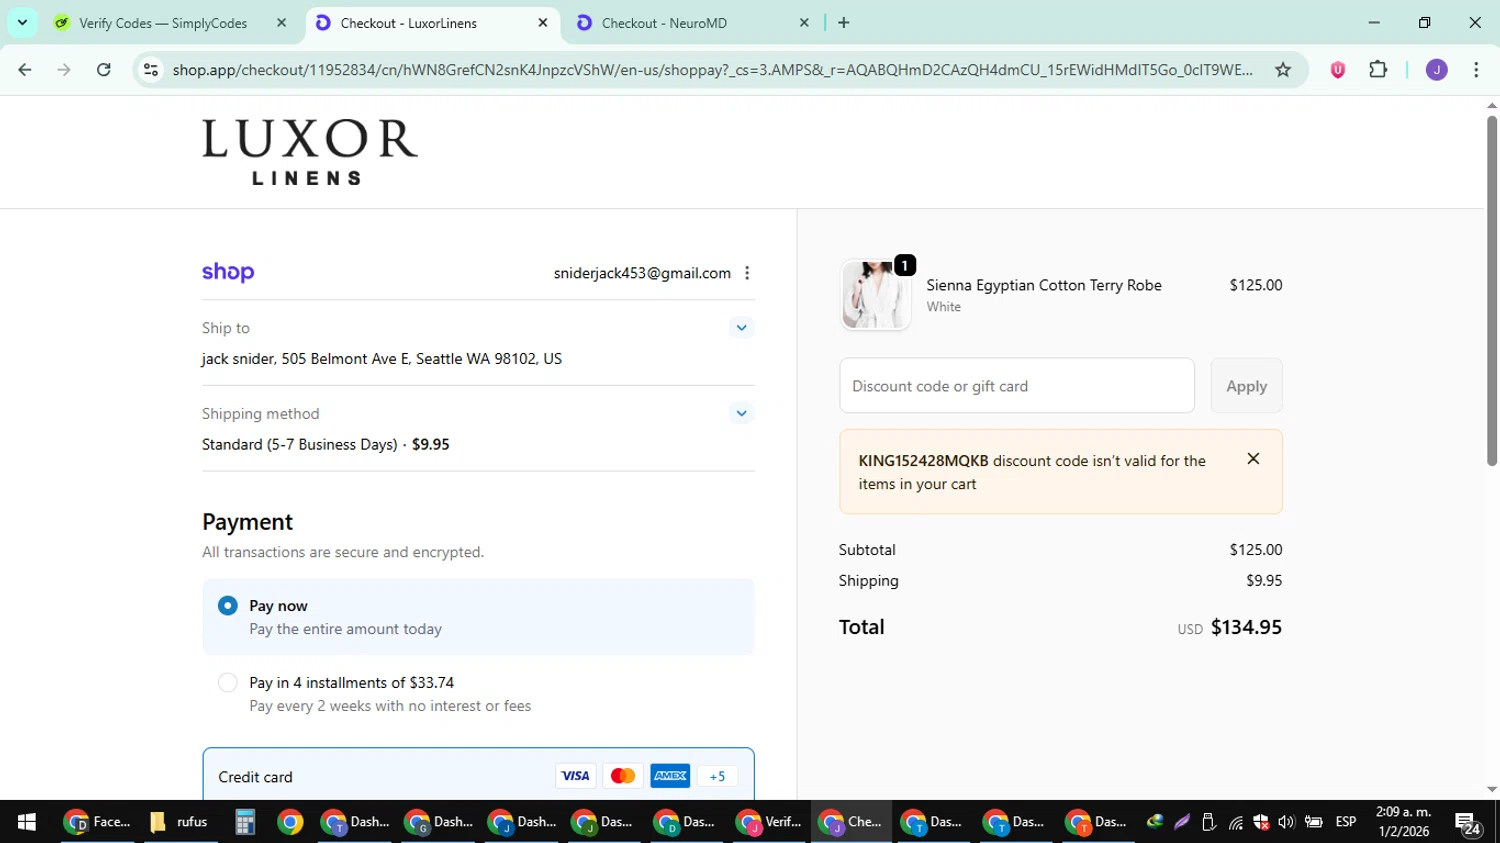Image resolution: width=1500 pixels, height=843 pixels.
Task: Click Sienna Egyptian Cotton Terry Robe title
Action: 1044,285
